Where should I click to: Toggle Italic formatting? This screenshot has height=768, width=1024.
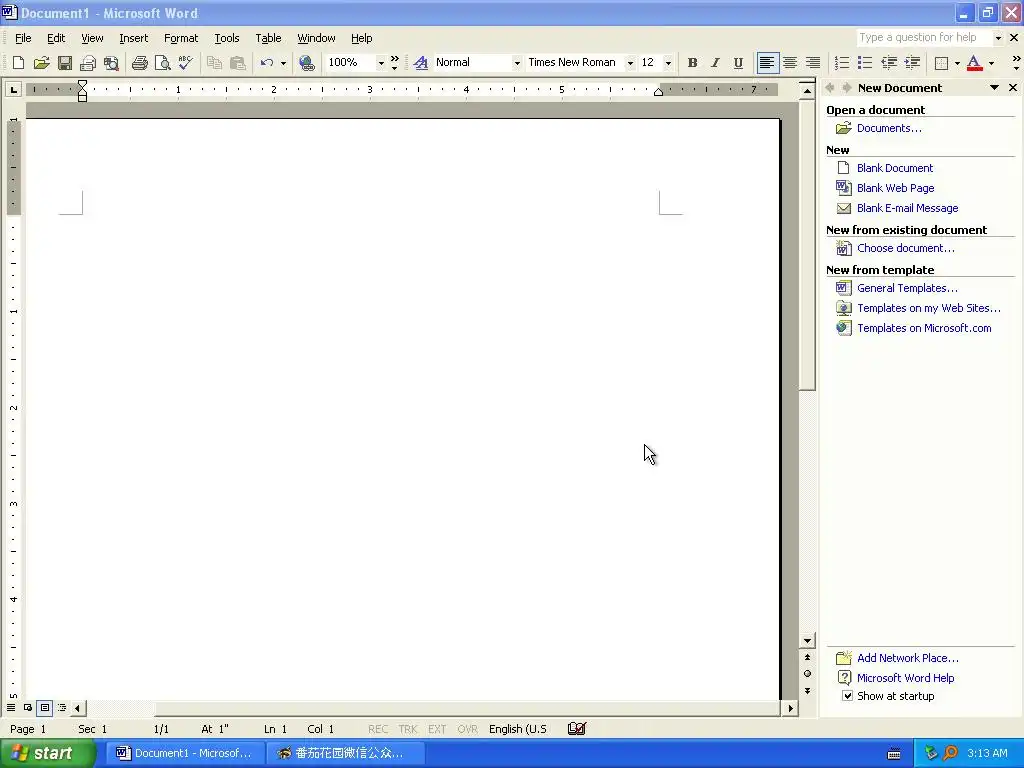715,63
